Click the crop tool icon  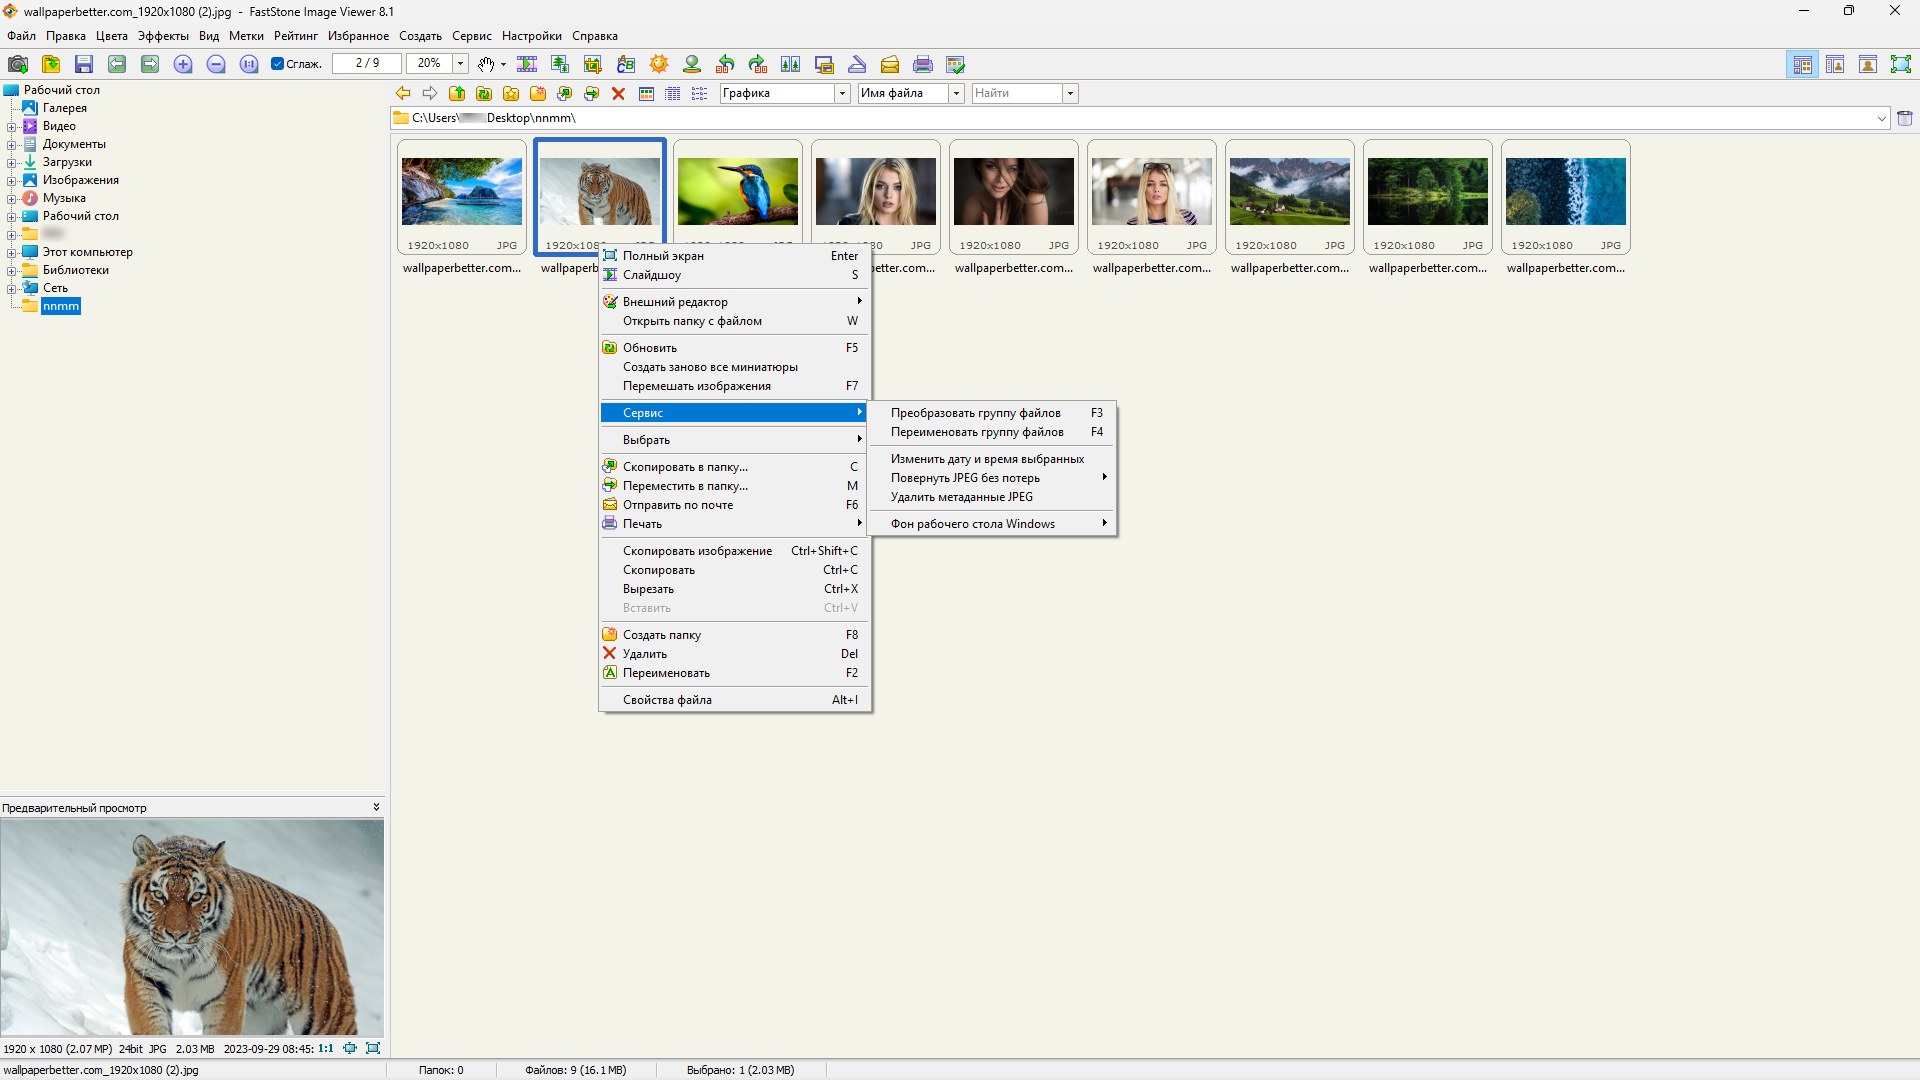tap(593, 64)
